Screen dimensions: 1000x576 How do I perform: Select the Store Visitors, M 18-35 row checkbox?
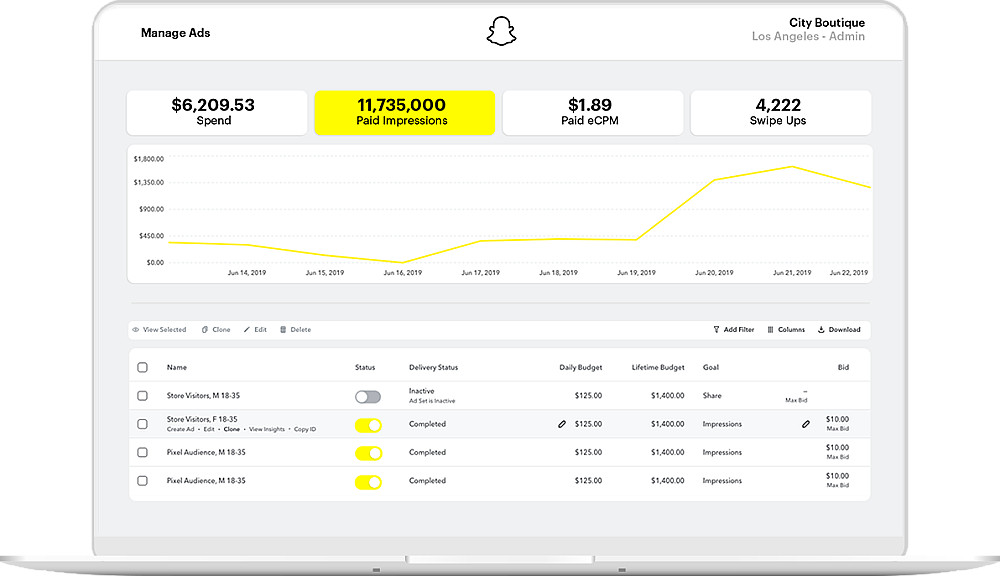(x=142, y=396)
